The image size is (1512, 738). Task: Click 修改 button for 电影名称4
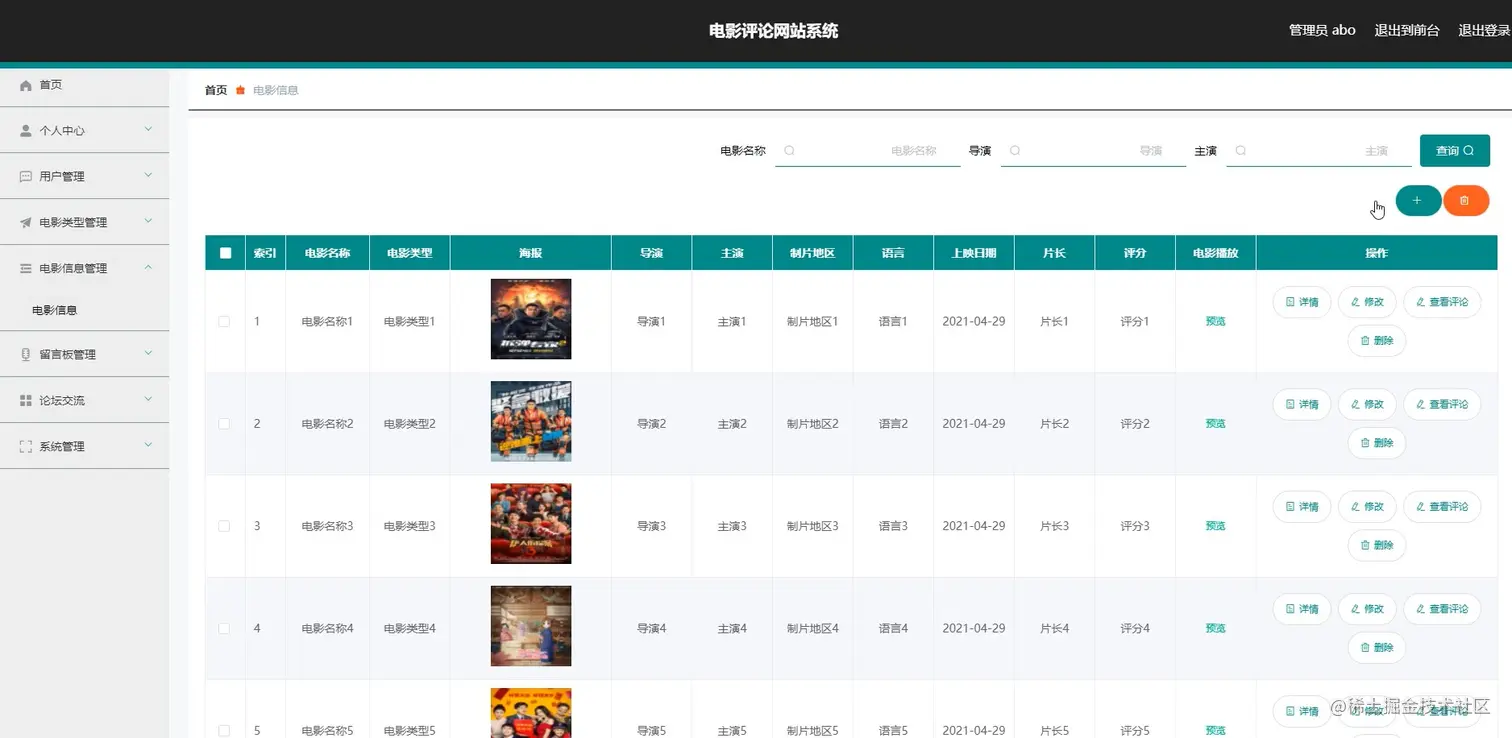coord(1367,609)
